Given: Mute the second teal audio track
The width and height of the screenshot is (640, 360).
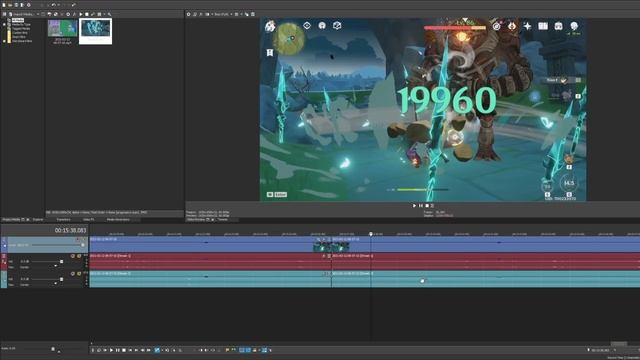Looking at the screenshot, I should pos(73,273).
